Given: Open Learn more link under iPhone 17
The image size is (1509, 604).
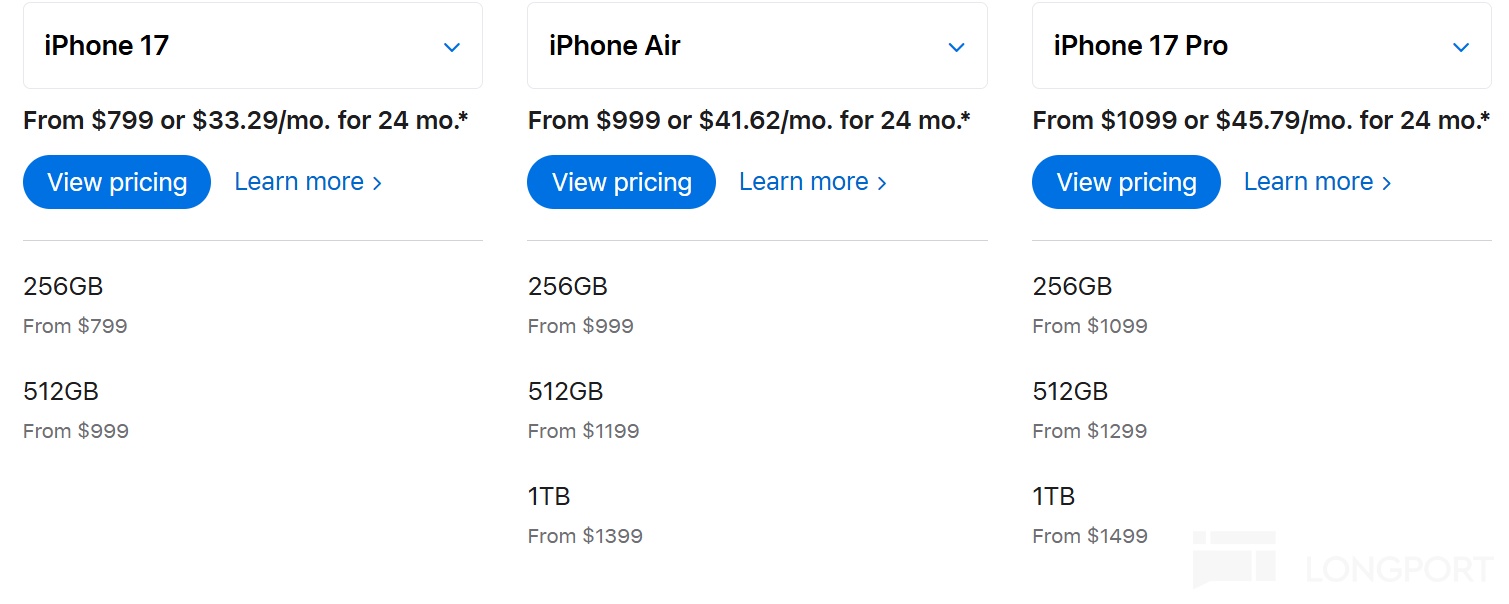Looking at the screenshot, I should 307,182.
